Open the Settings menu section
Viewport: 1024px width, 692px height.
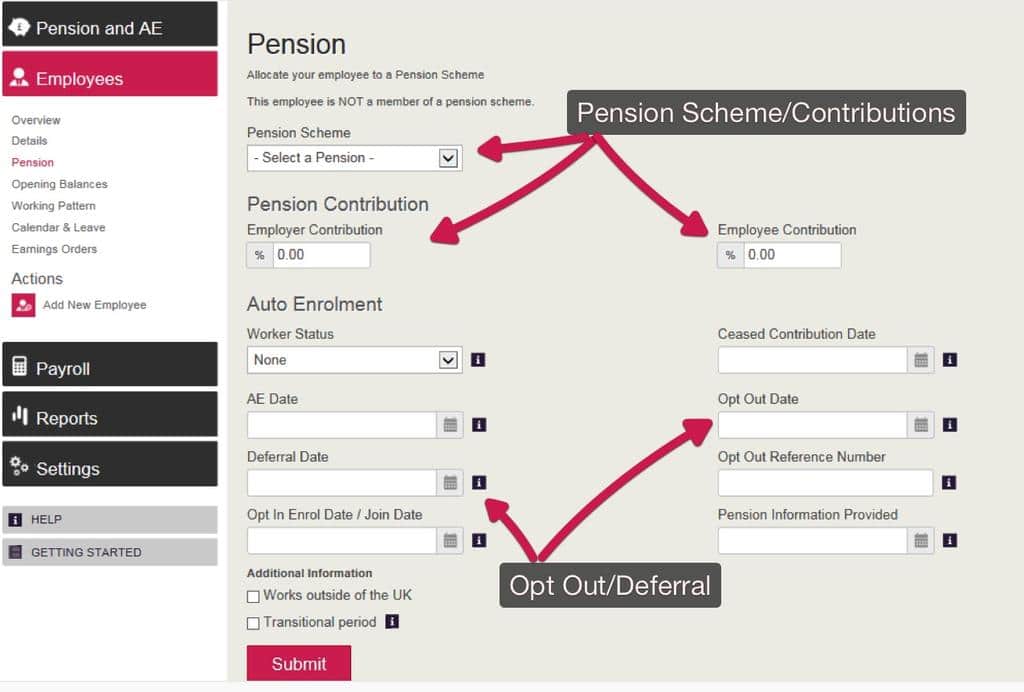point(110,468)
